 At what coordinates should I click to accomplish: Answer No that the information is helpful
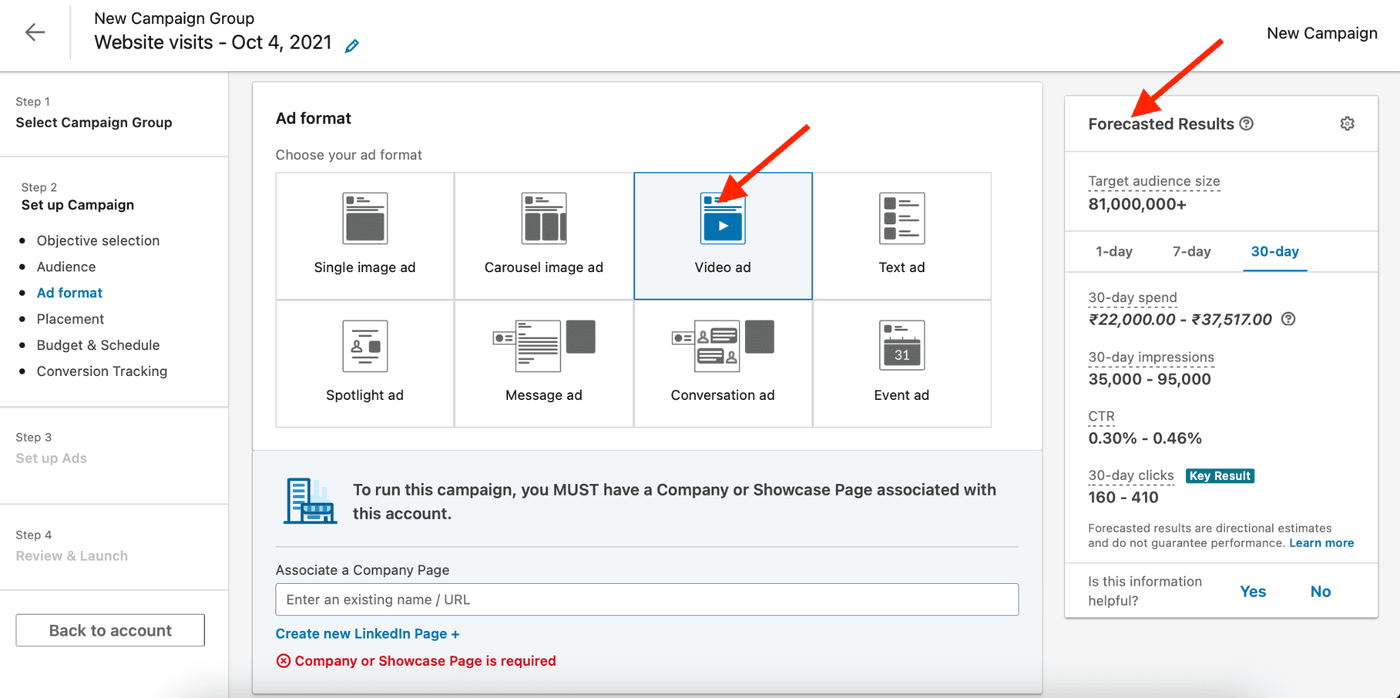[1320, 591]
